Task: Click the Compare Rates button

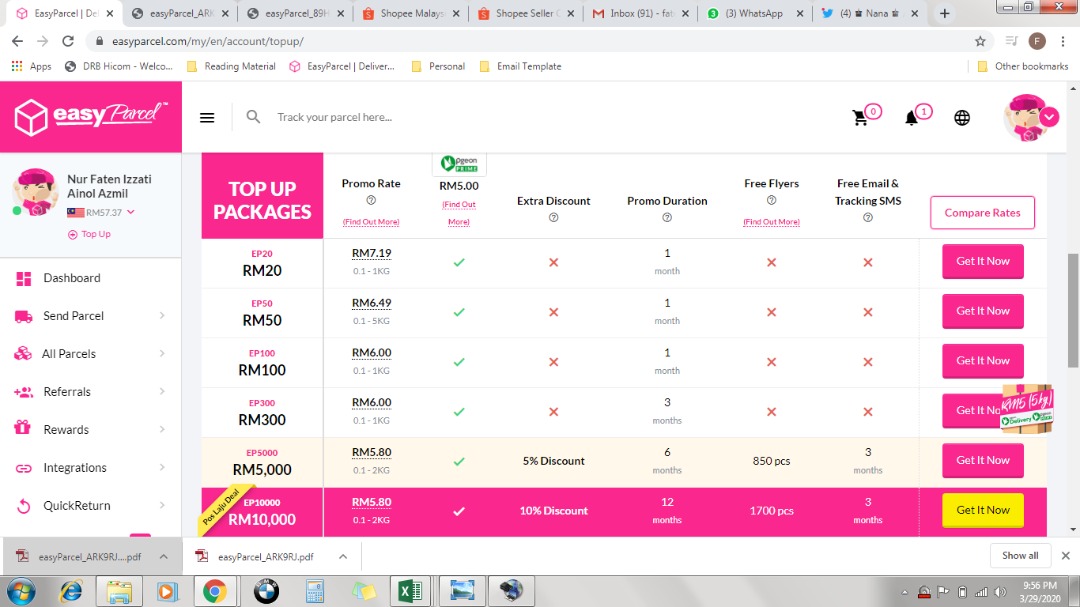Action: pos(982,213)
